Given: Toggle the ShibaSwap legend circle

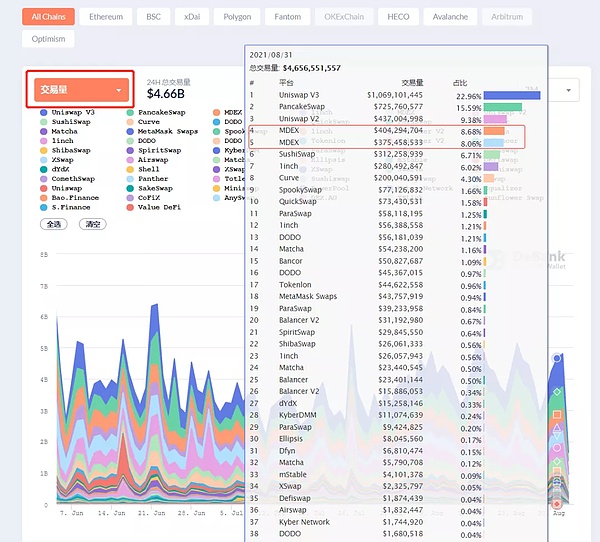Looking at the screenshot, I should [x=44, y=150].
